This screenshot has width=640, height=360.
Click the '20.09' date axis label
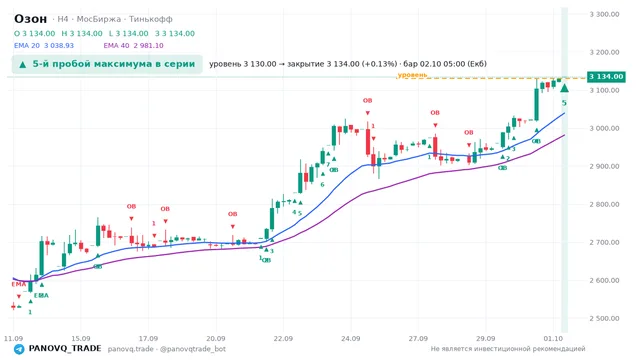216,338
